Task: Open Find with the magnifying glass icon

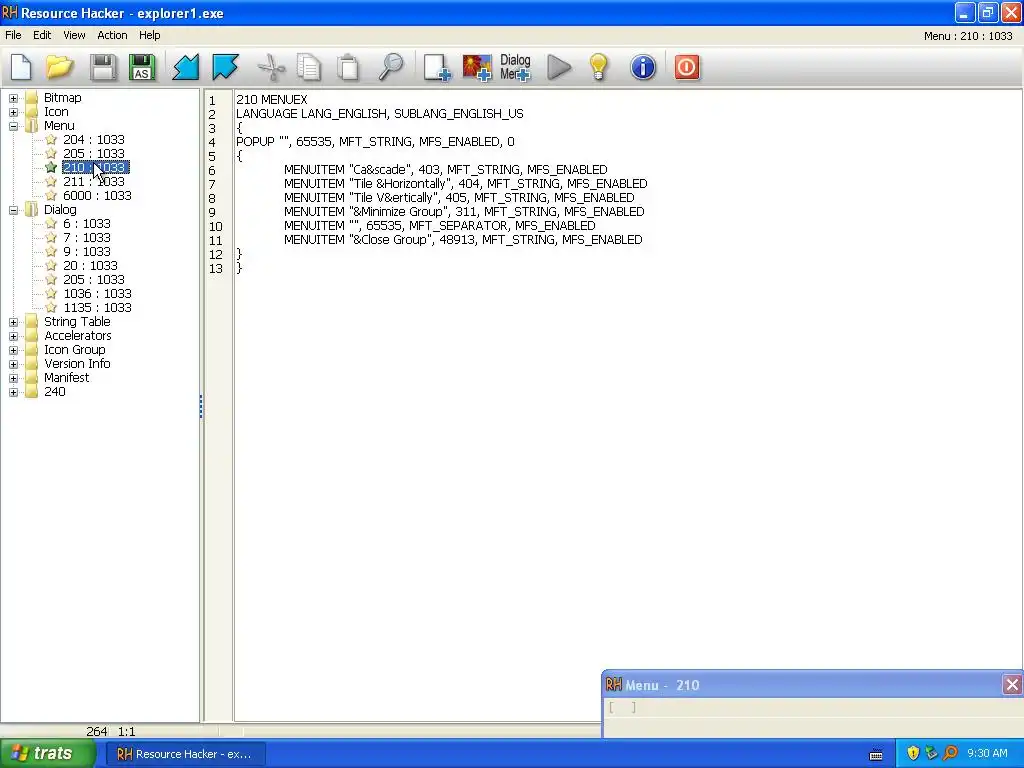Action: 391,67
